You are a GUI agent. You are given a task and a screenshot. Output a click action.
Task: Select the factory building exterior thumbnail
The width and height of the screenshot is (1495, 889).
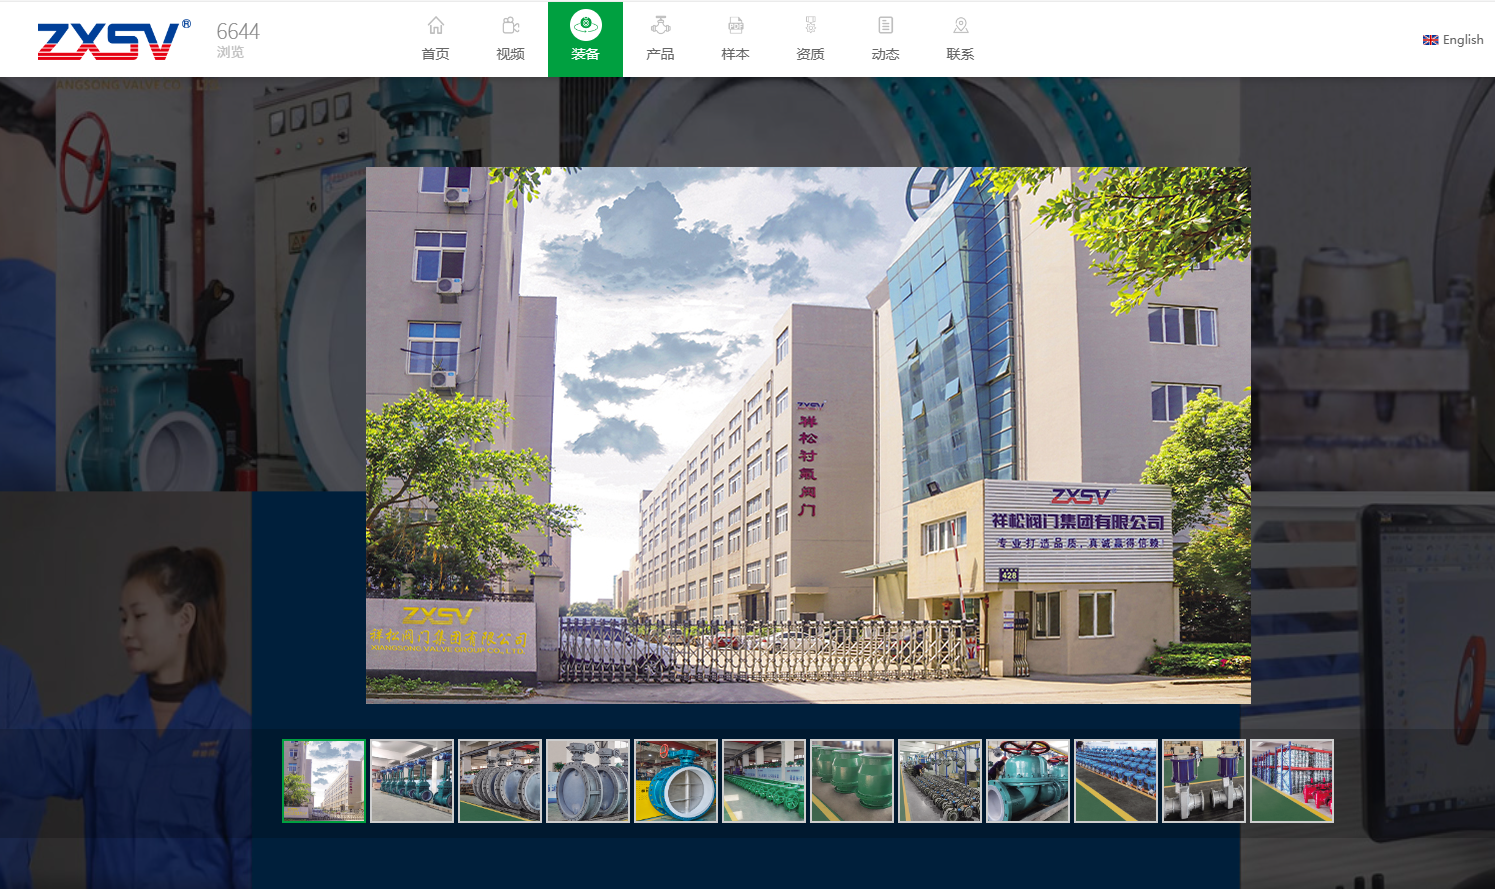(x=324, y=781)
